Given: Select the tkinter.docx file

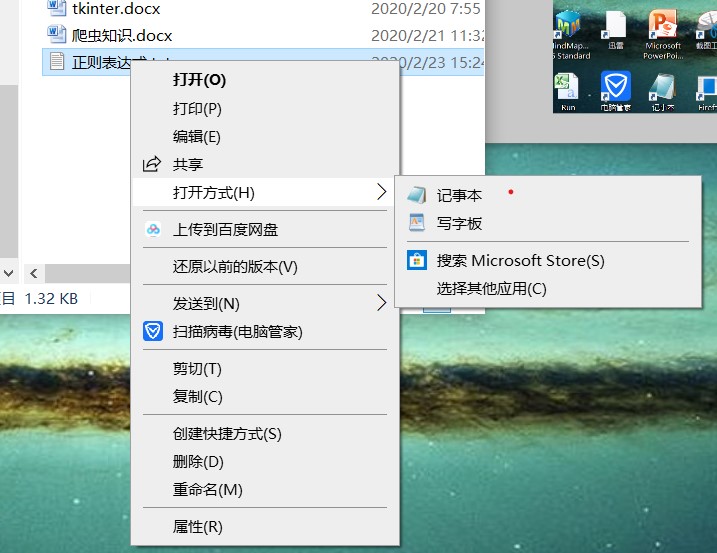Looking at the screenshot, I should [115, 9].
